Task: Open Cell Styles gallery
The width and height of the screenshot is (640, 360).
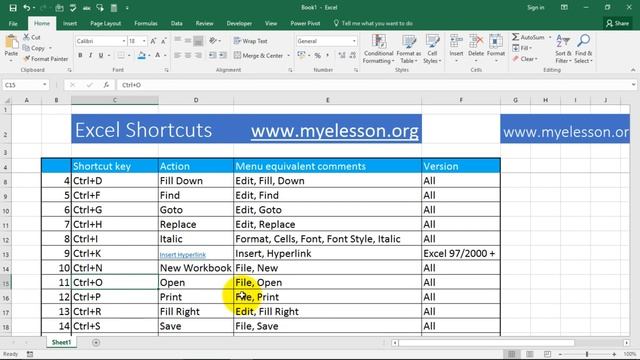Action: click(432, 49)
